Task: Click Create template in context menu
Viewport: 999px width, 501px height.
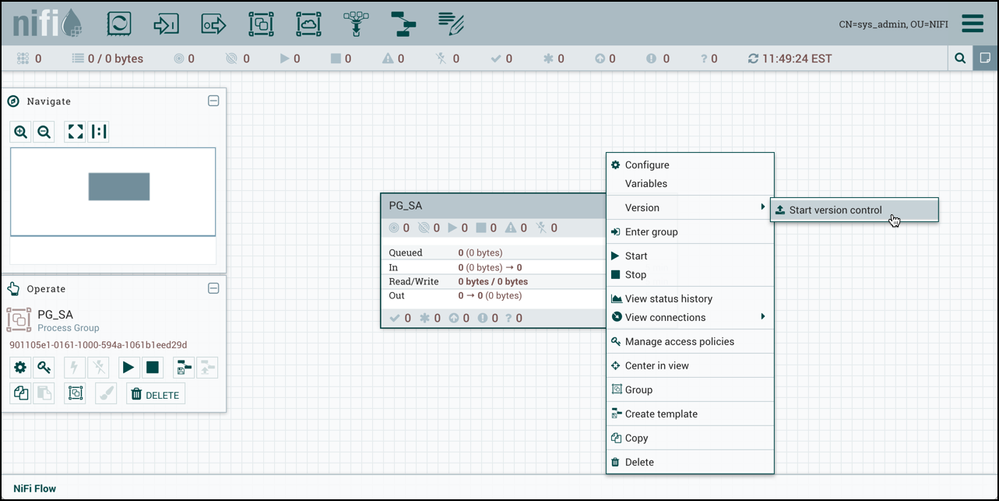Action: pyautogui.click(x=661, y=414)
